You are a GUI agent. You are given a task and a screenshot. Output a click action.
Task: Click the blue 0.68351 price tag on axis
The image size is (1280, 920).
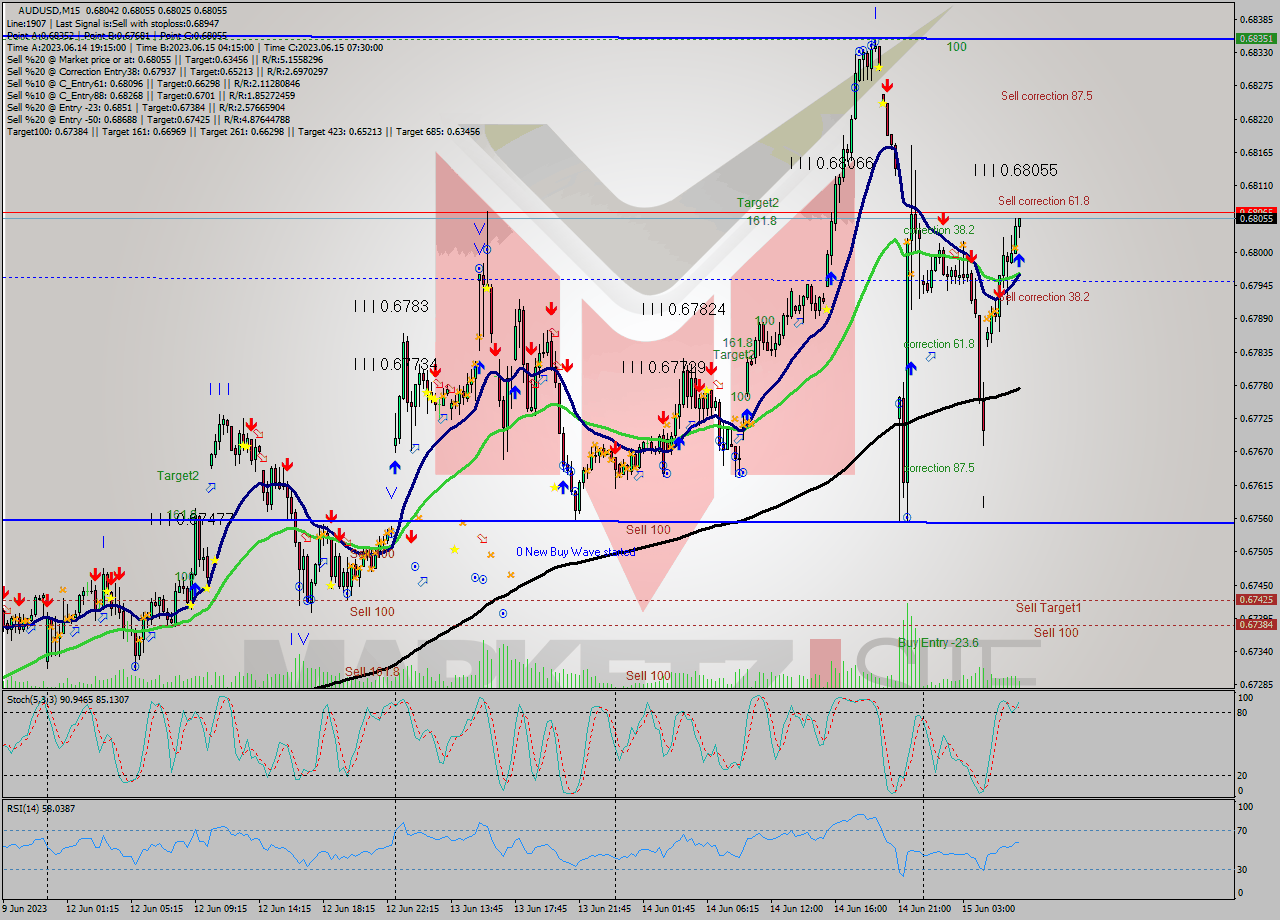click(1256, 38)
